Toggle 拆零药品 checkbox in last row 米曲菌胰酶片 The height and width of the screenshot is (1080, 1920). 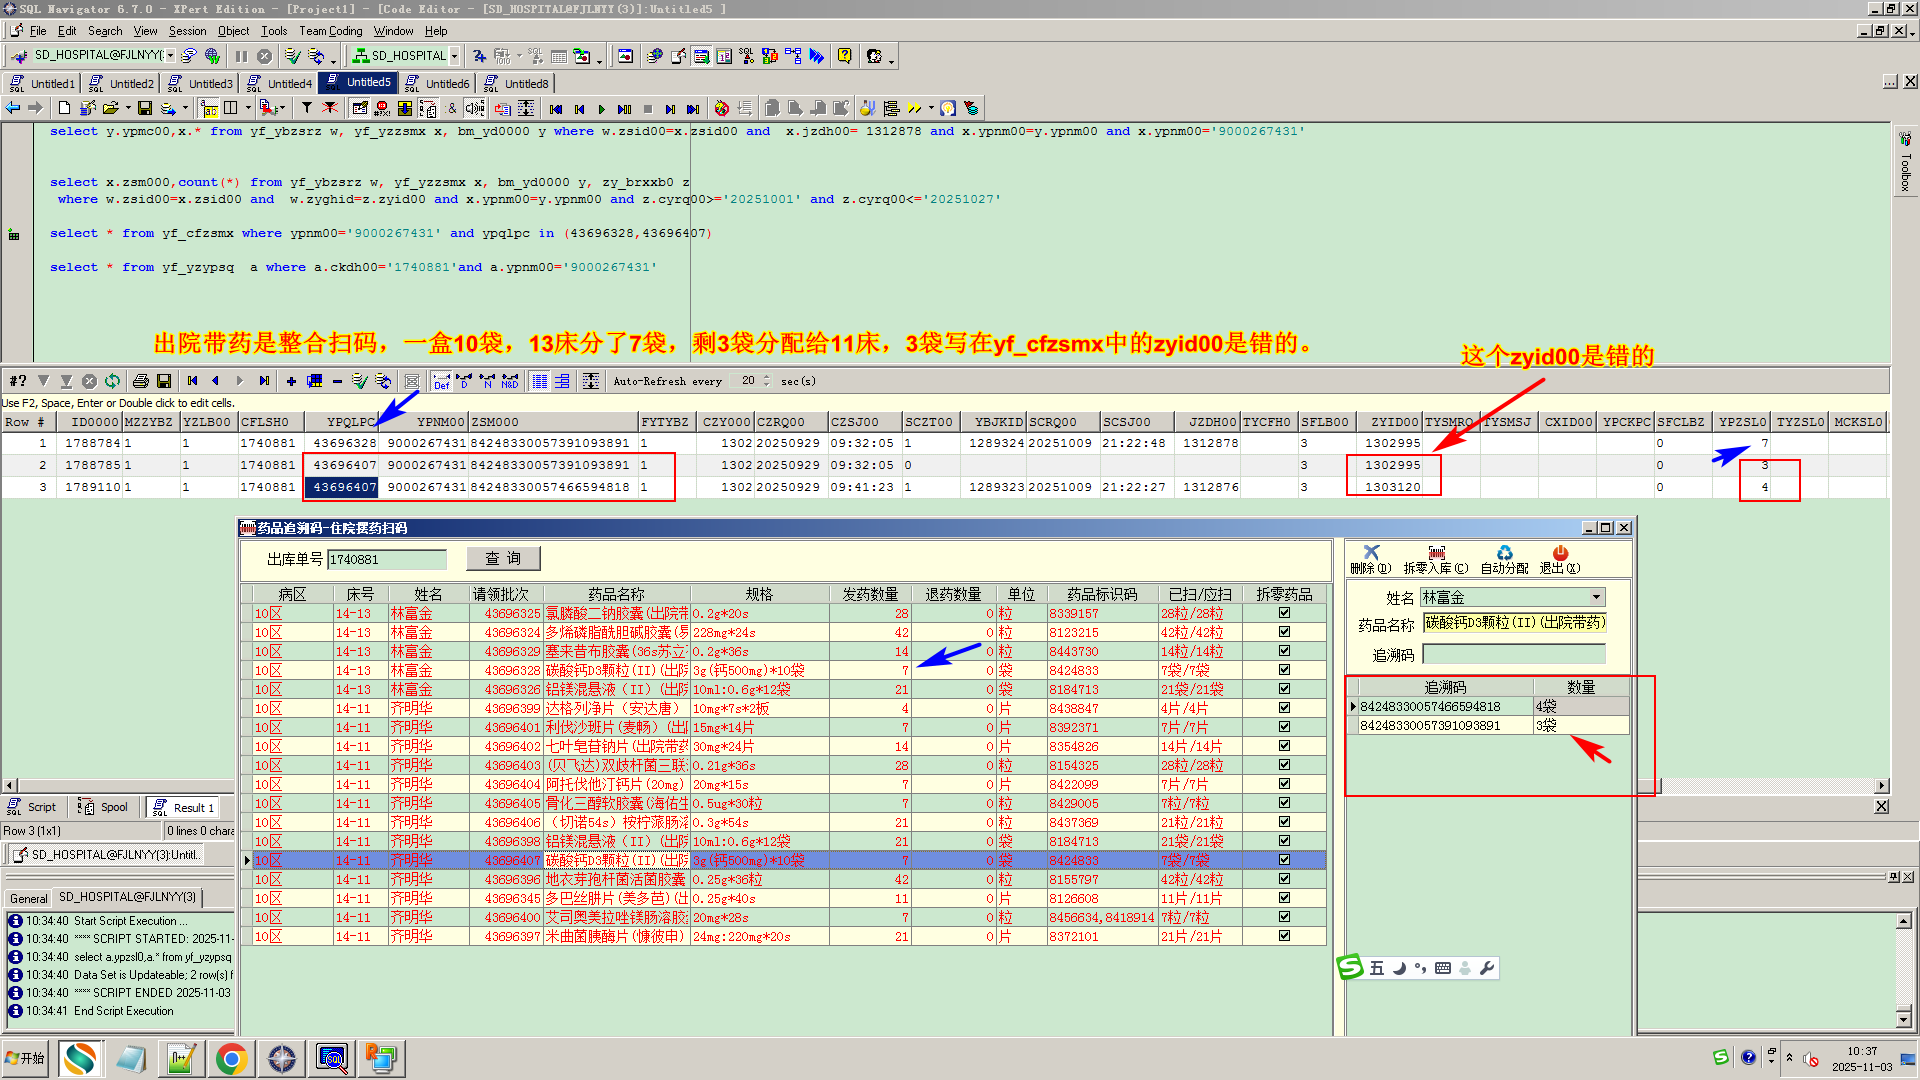[1284, 936]
